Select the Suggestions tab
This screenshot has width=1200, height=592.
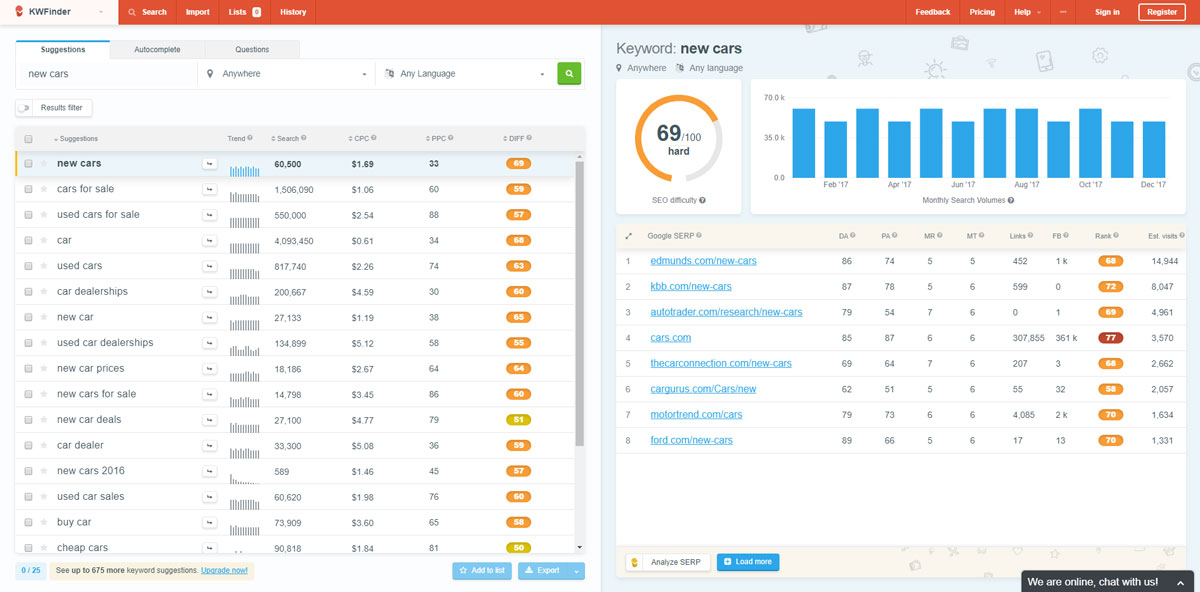click(x=63, y=49)
